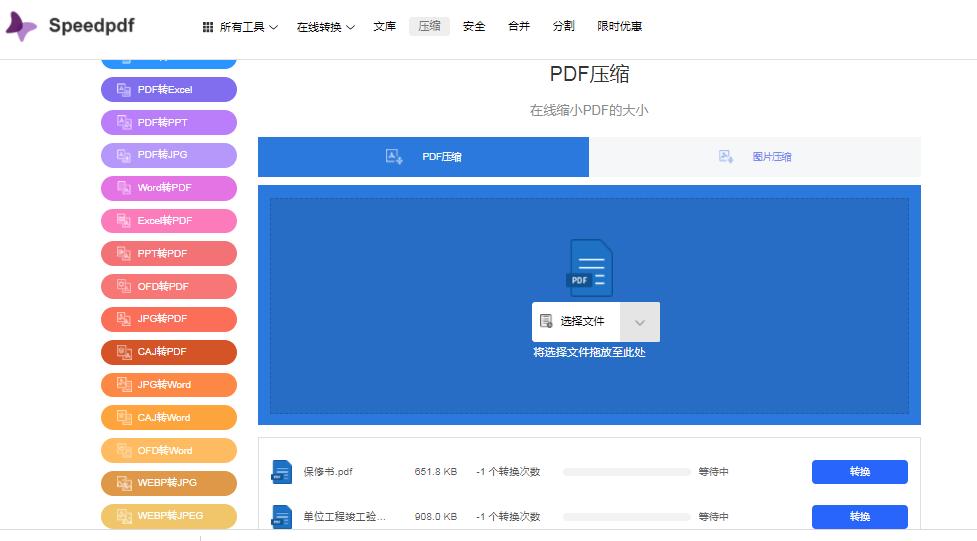Click 等待中 status for 单位工程竣工验 file
The width and height of the screenshot is (977, 541).
pos(713,517)
